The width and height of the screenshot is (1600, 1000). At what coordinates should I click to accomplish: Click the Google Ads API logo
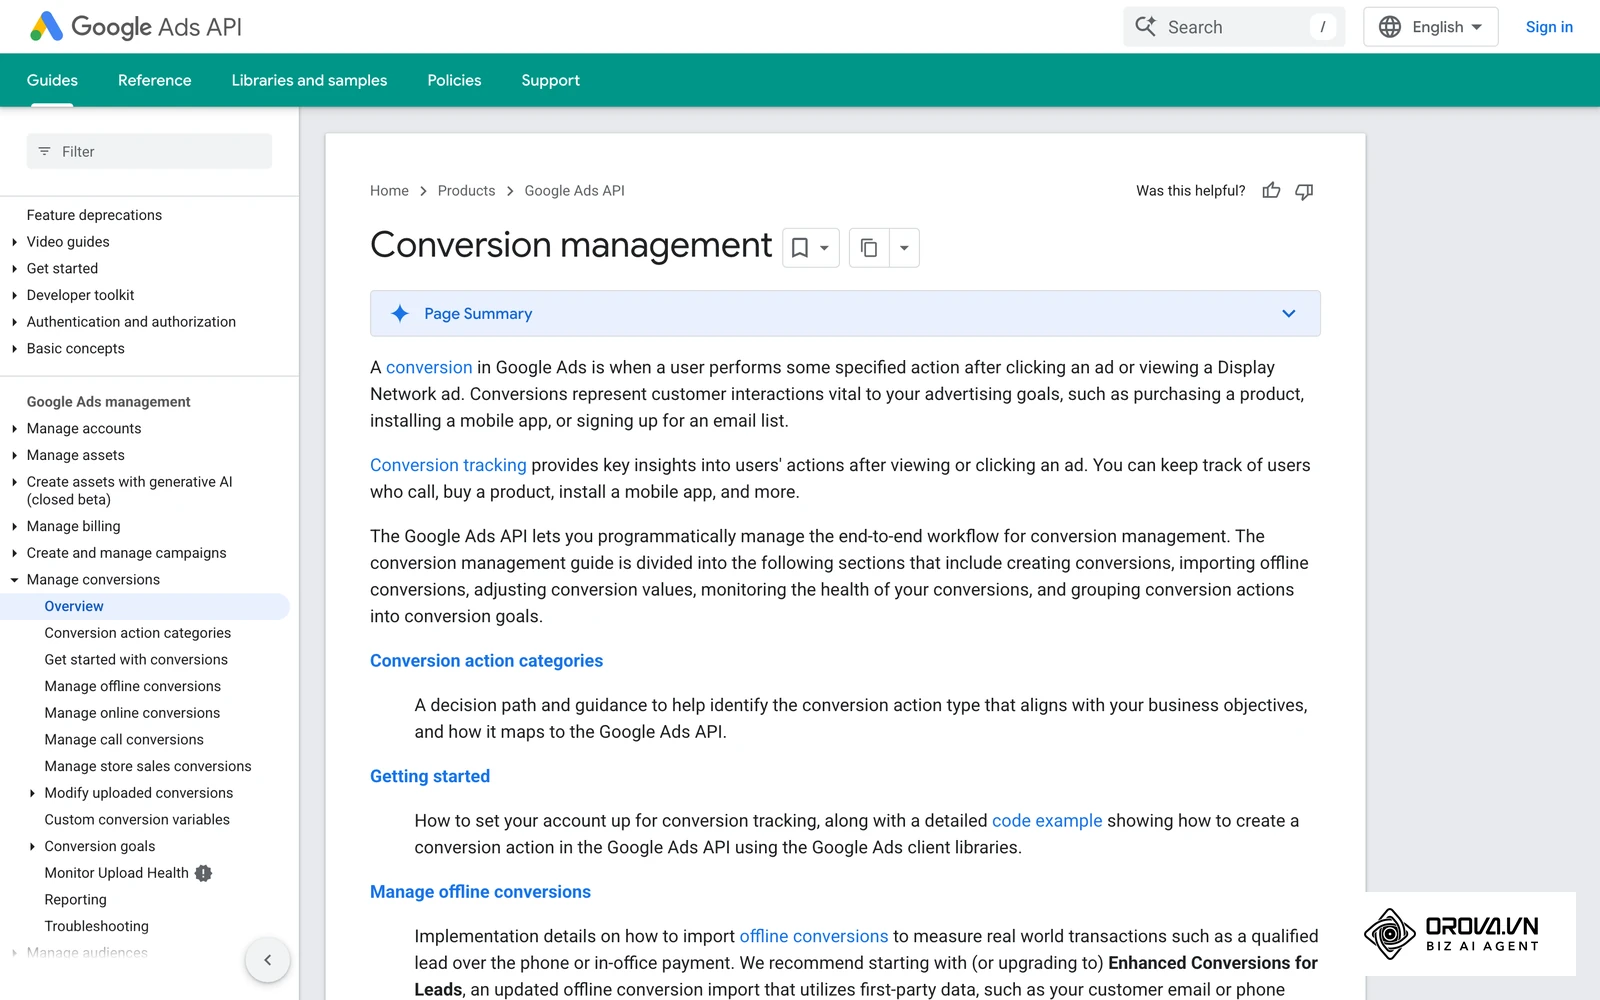136,27
